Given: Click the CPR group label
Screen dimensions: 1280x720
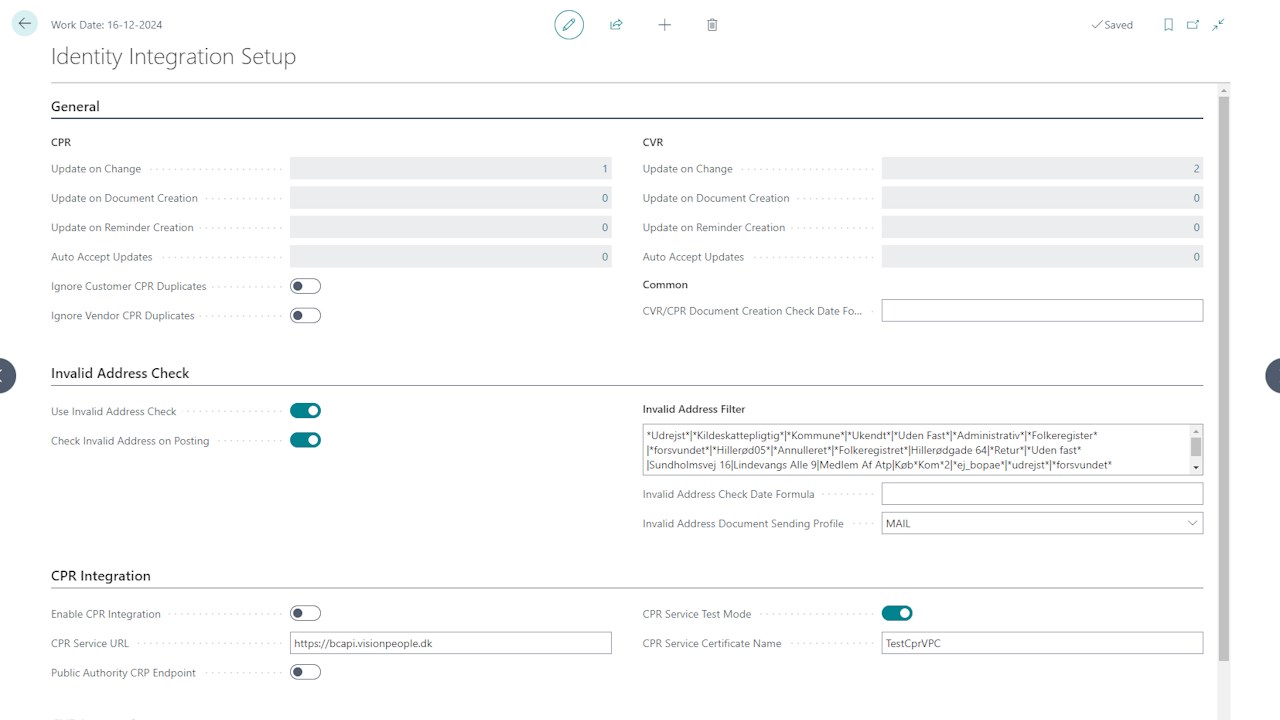Looking at the screenshot, I should point(61,142).
